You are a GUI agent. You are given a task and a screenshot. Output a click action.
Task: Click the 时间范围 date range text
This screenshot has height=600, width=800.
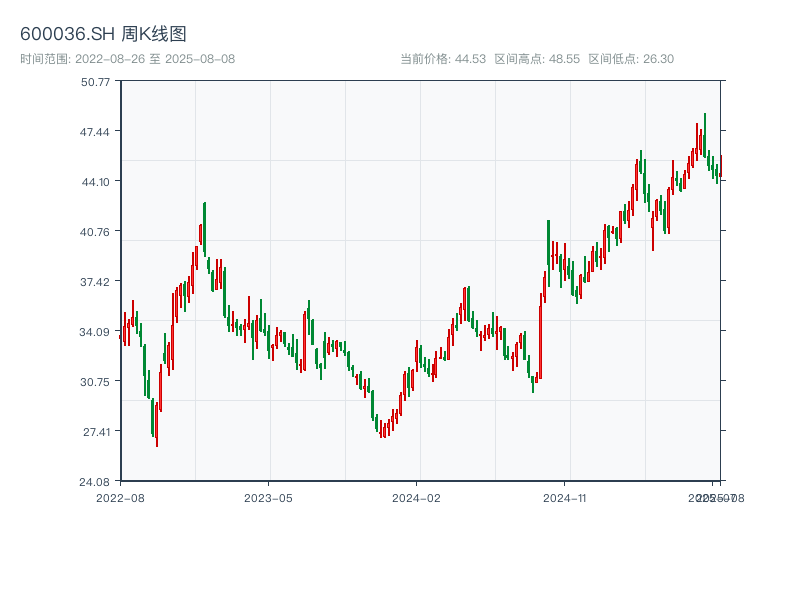[x=127, y=59]
